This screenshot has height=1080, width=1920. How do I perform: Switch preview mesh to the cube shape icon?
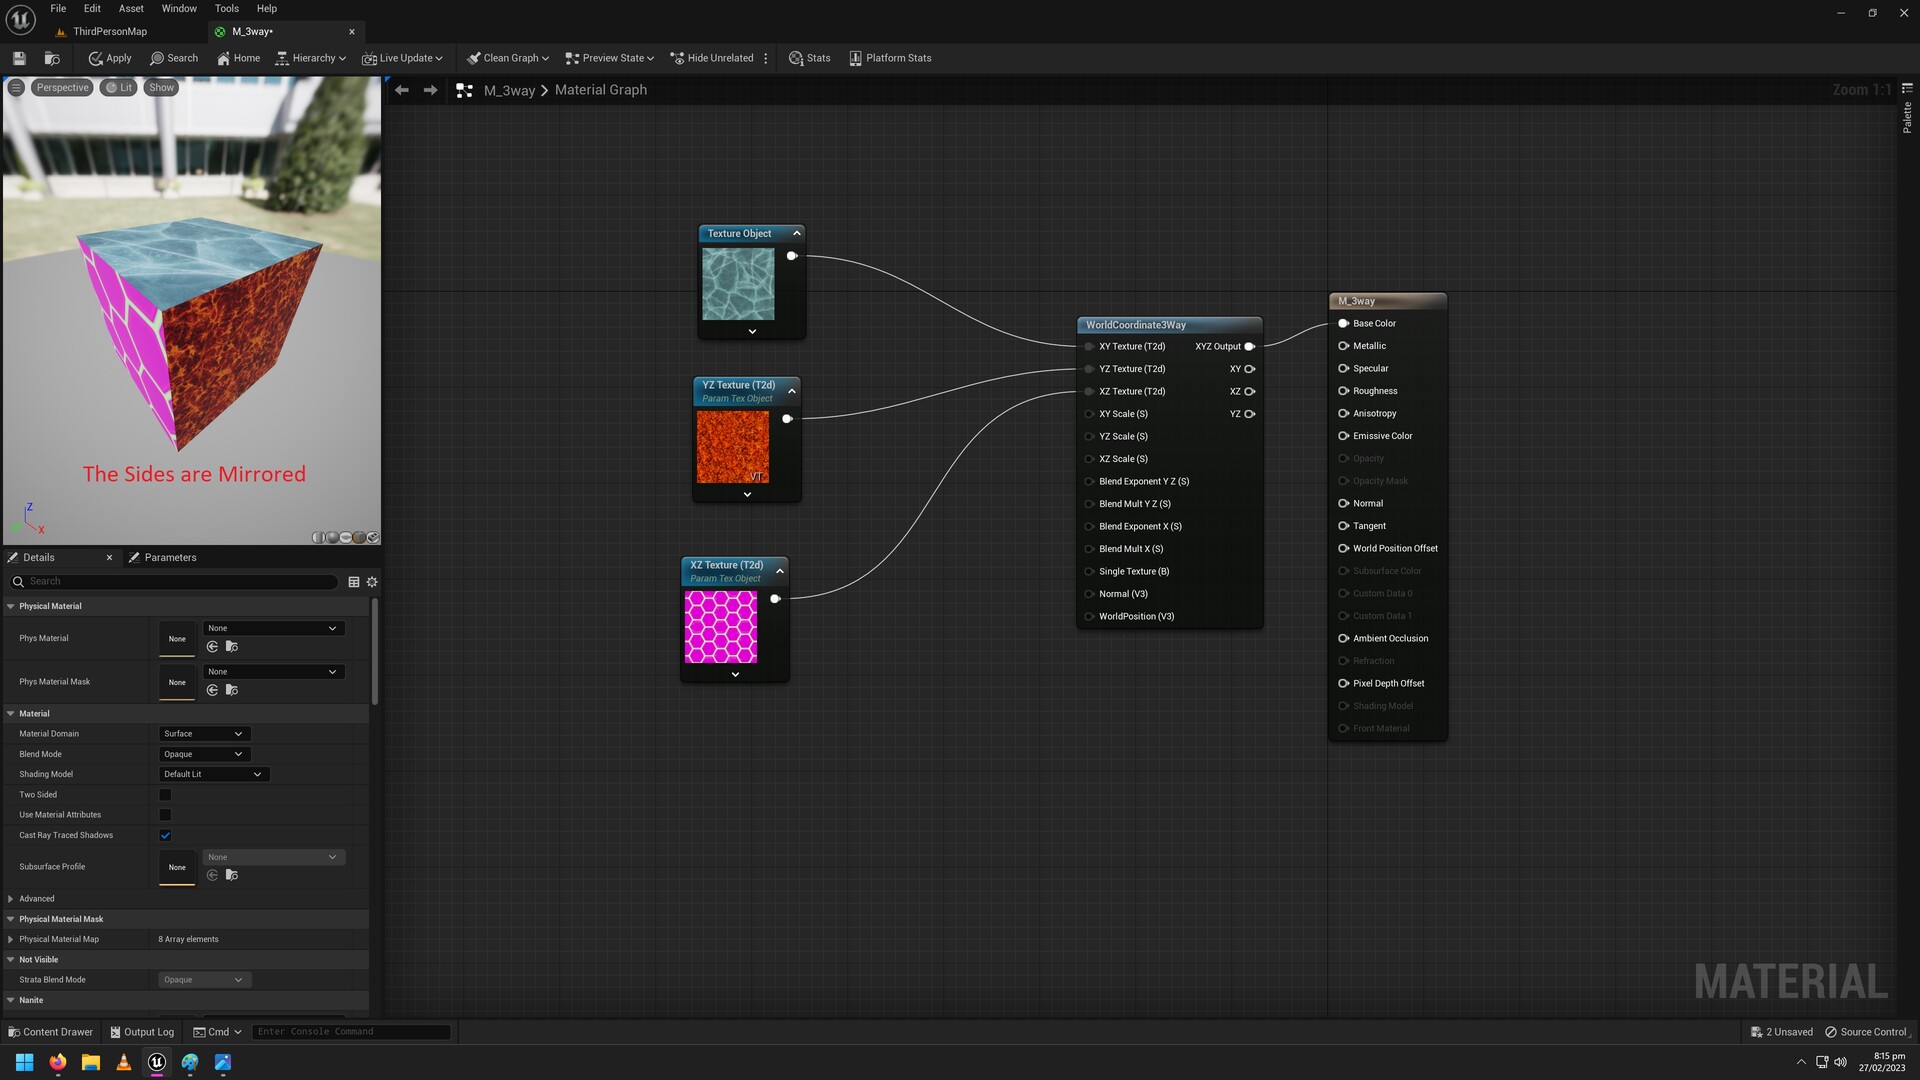point(358,538)
